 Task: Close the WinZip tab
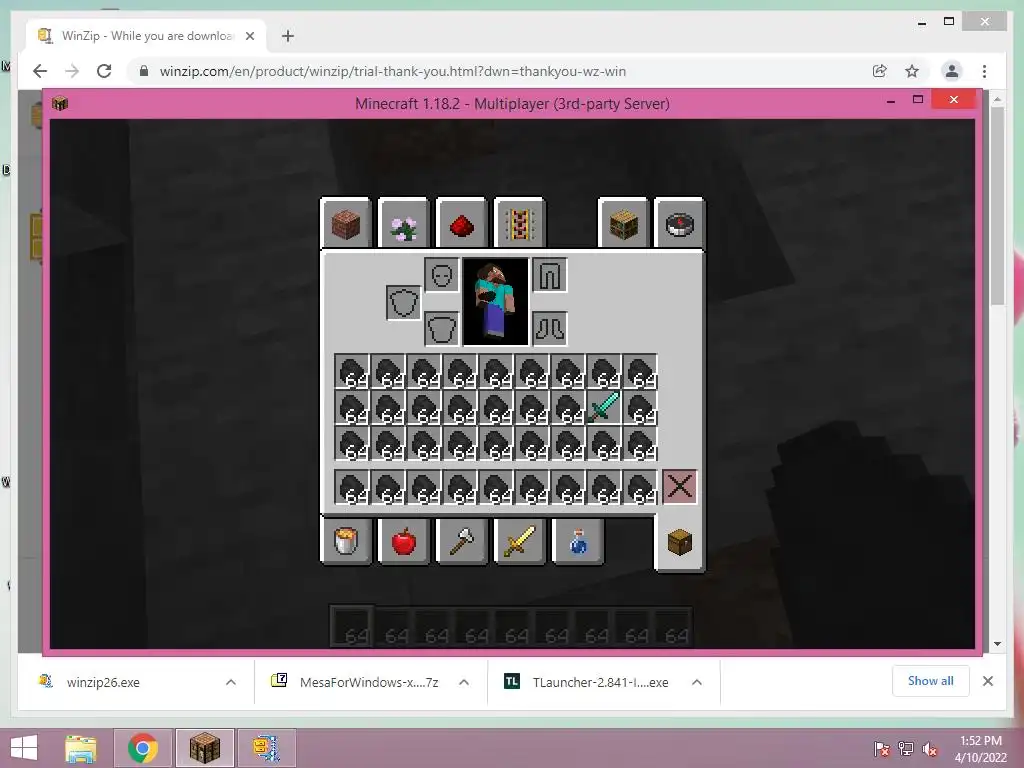249,36
